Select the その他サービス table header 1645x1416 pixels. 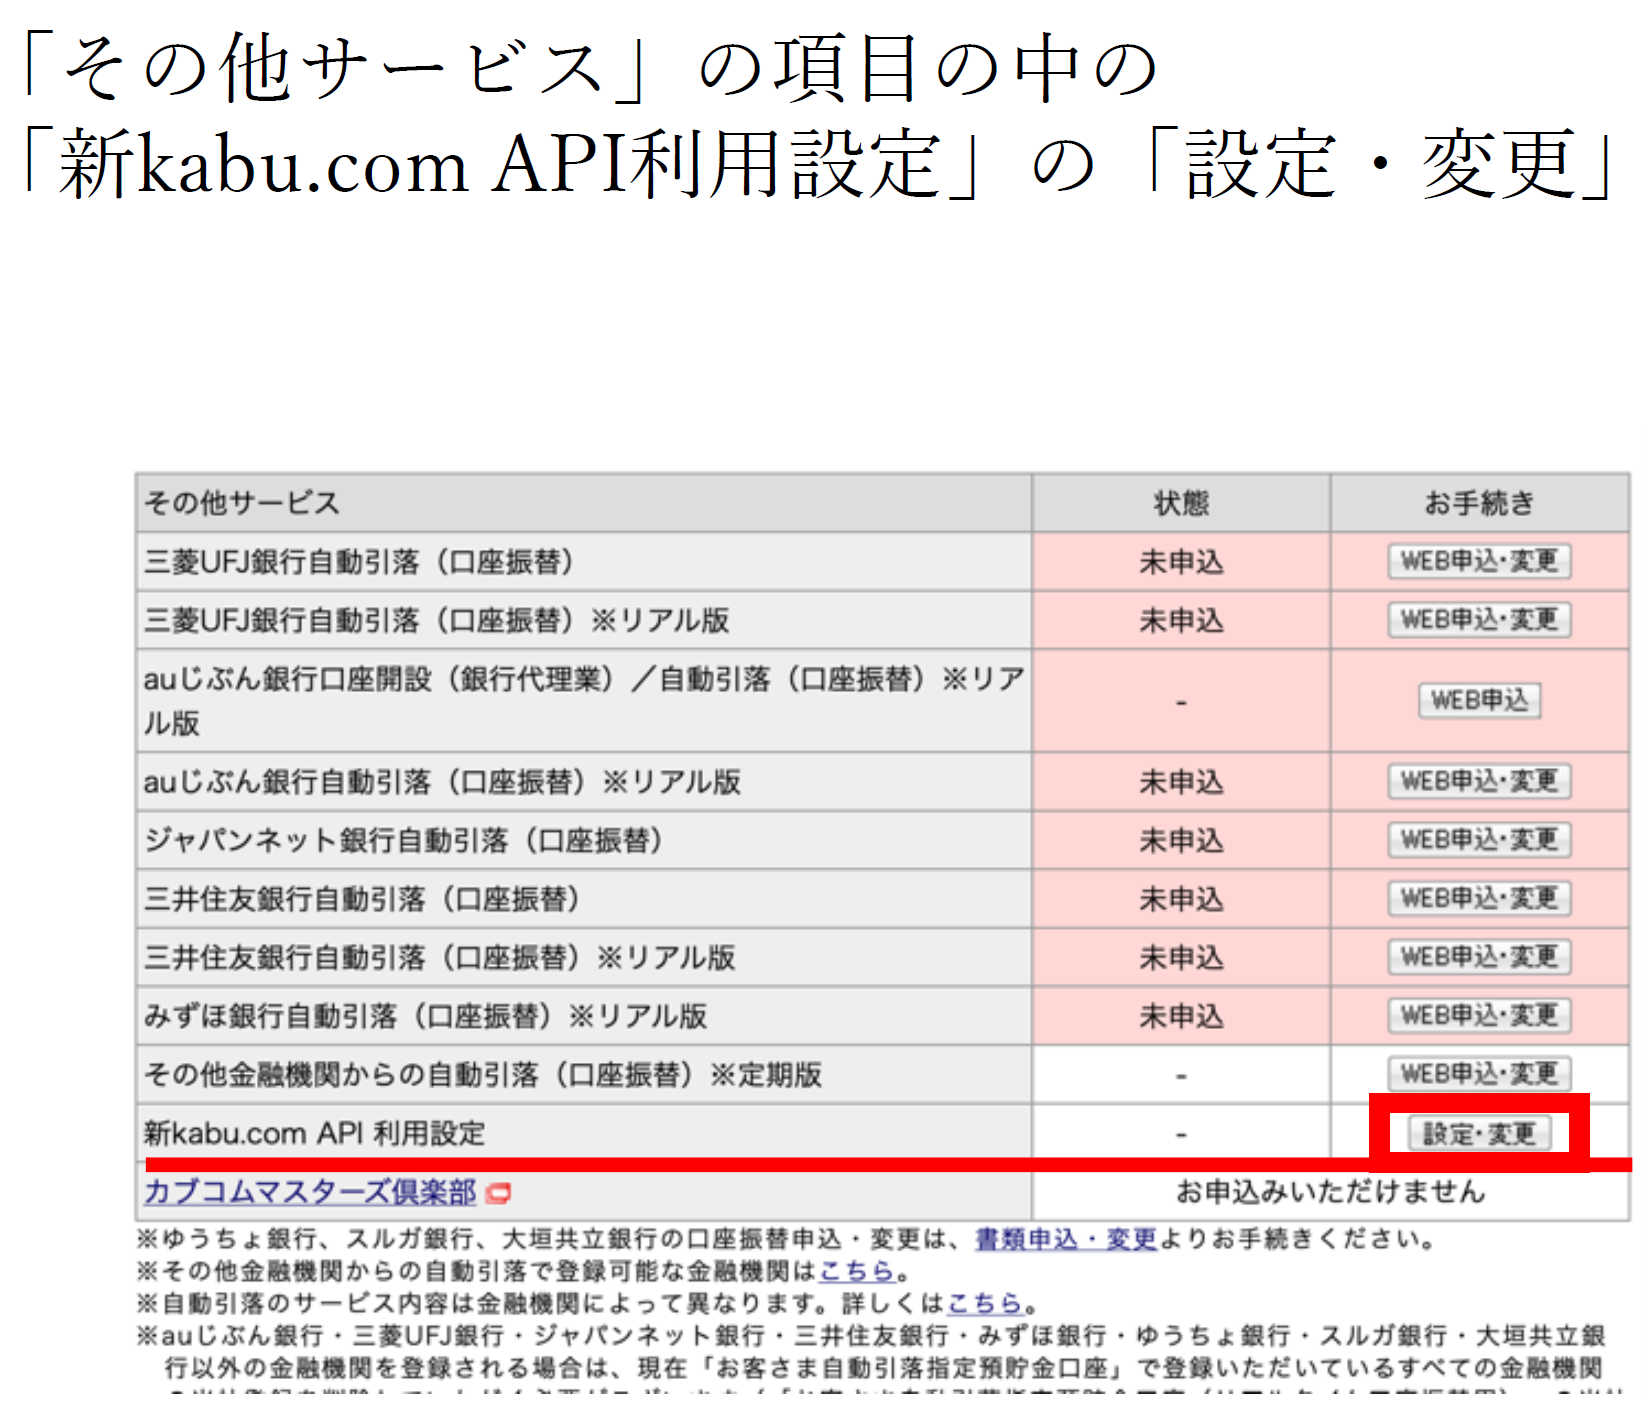[583, 503]
